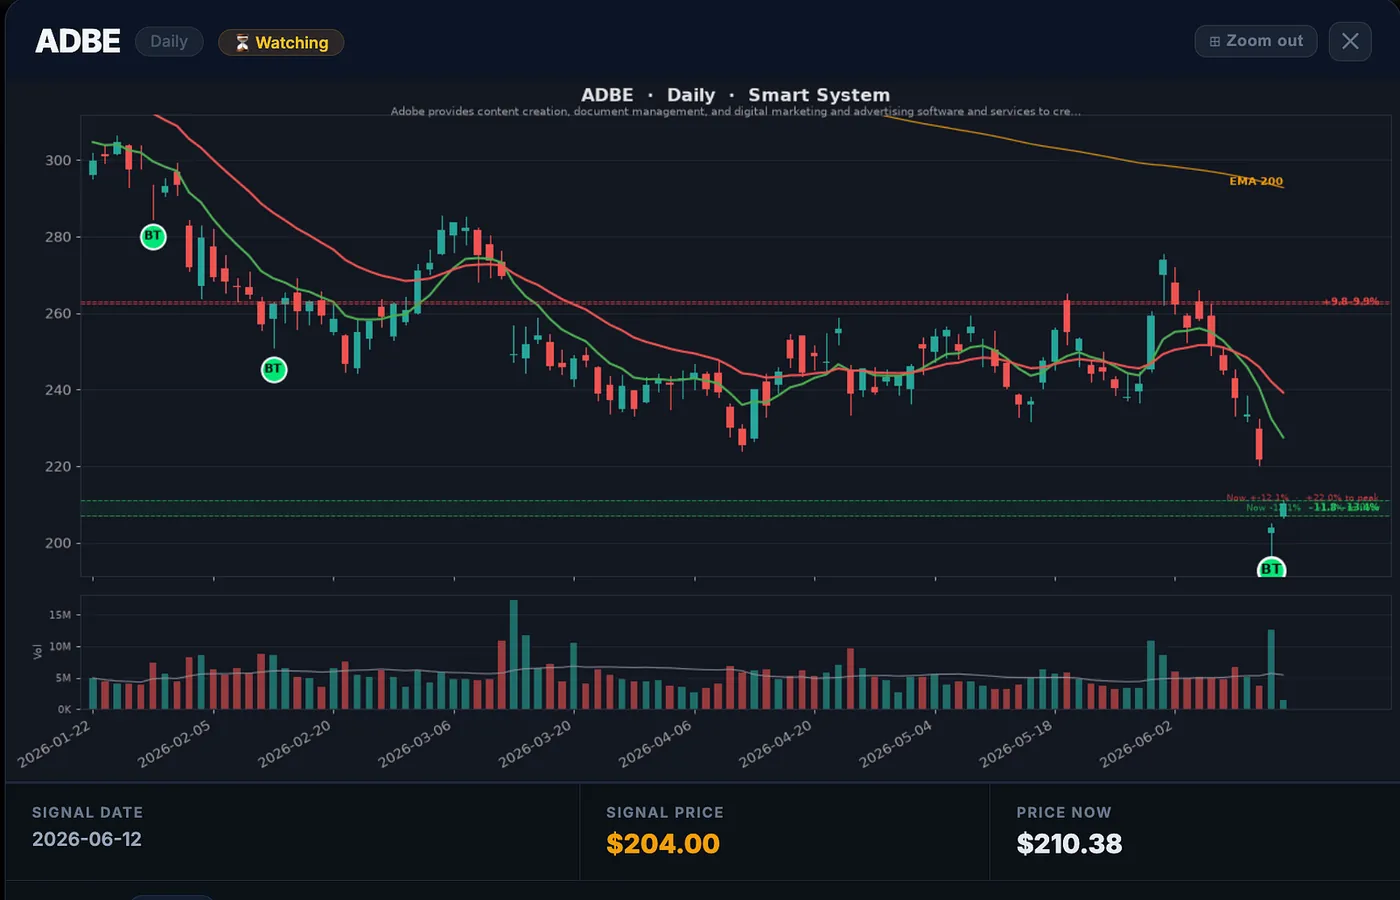Click the 5M volume axis label
Viewport: 1400px width, 900px height.
pyautogui.click(x=63, y=678)
